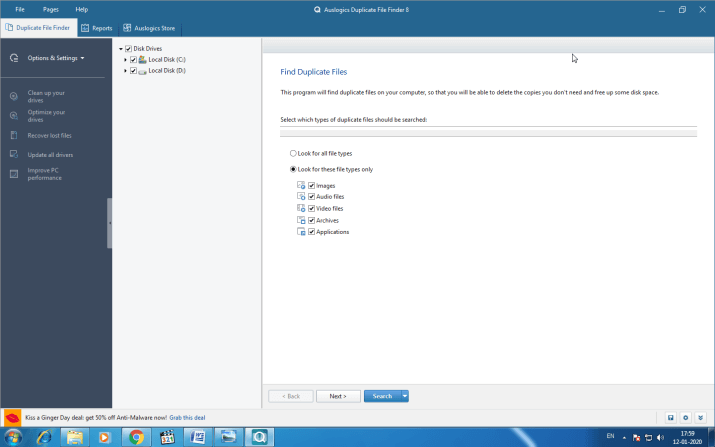Click the Images file type icon
The height and width of the screenshot is (447, 715).
(301, 185)
